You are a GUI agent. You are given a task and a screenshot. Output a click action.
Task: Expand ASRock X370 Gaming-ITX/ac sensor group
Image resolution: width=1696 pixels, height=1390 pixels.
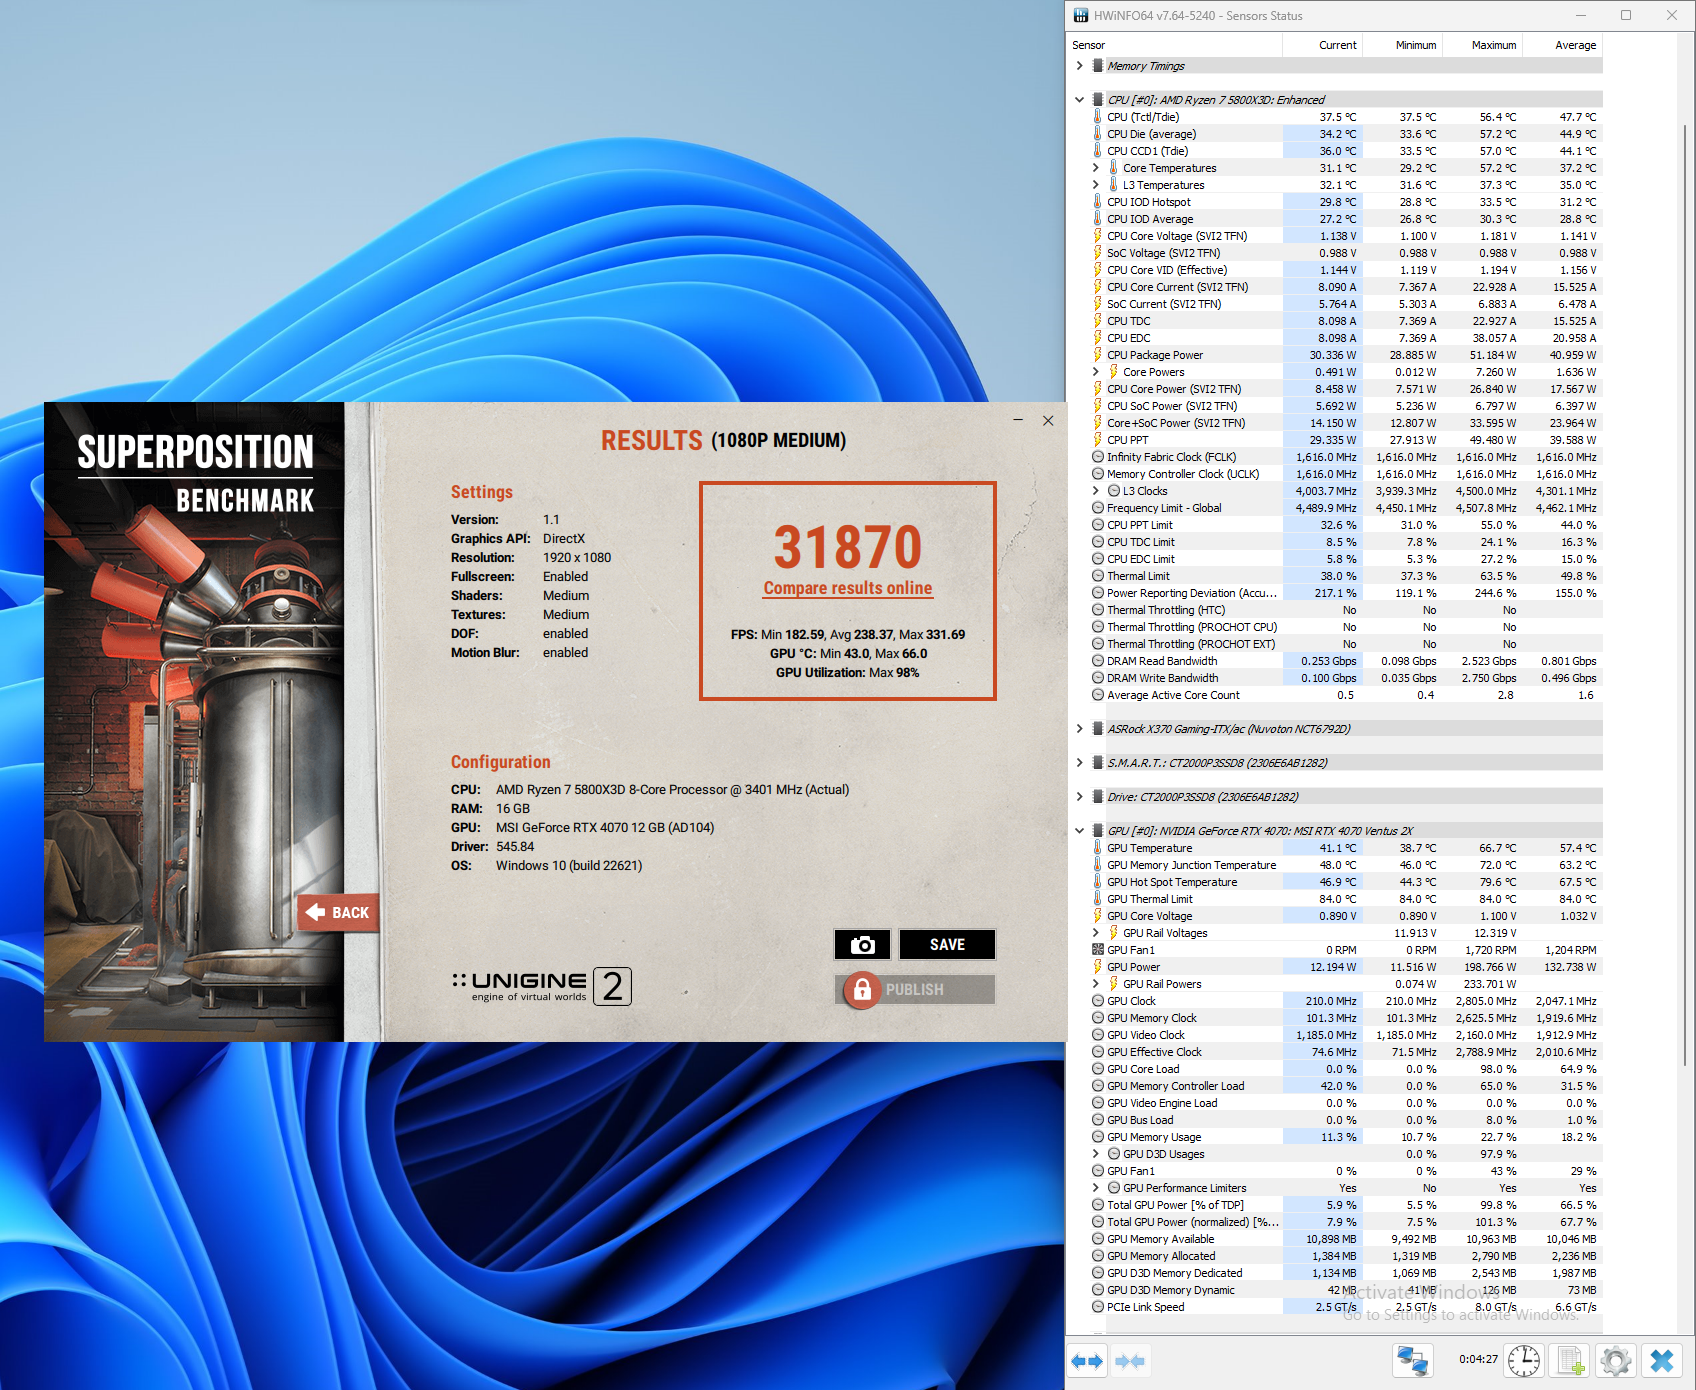point(1080,729)
